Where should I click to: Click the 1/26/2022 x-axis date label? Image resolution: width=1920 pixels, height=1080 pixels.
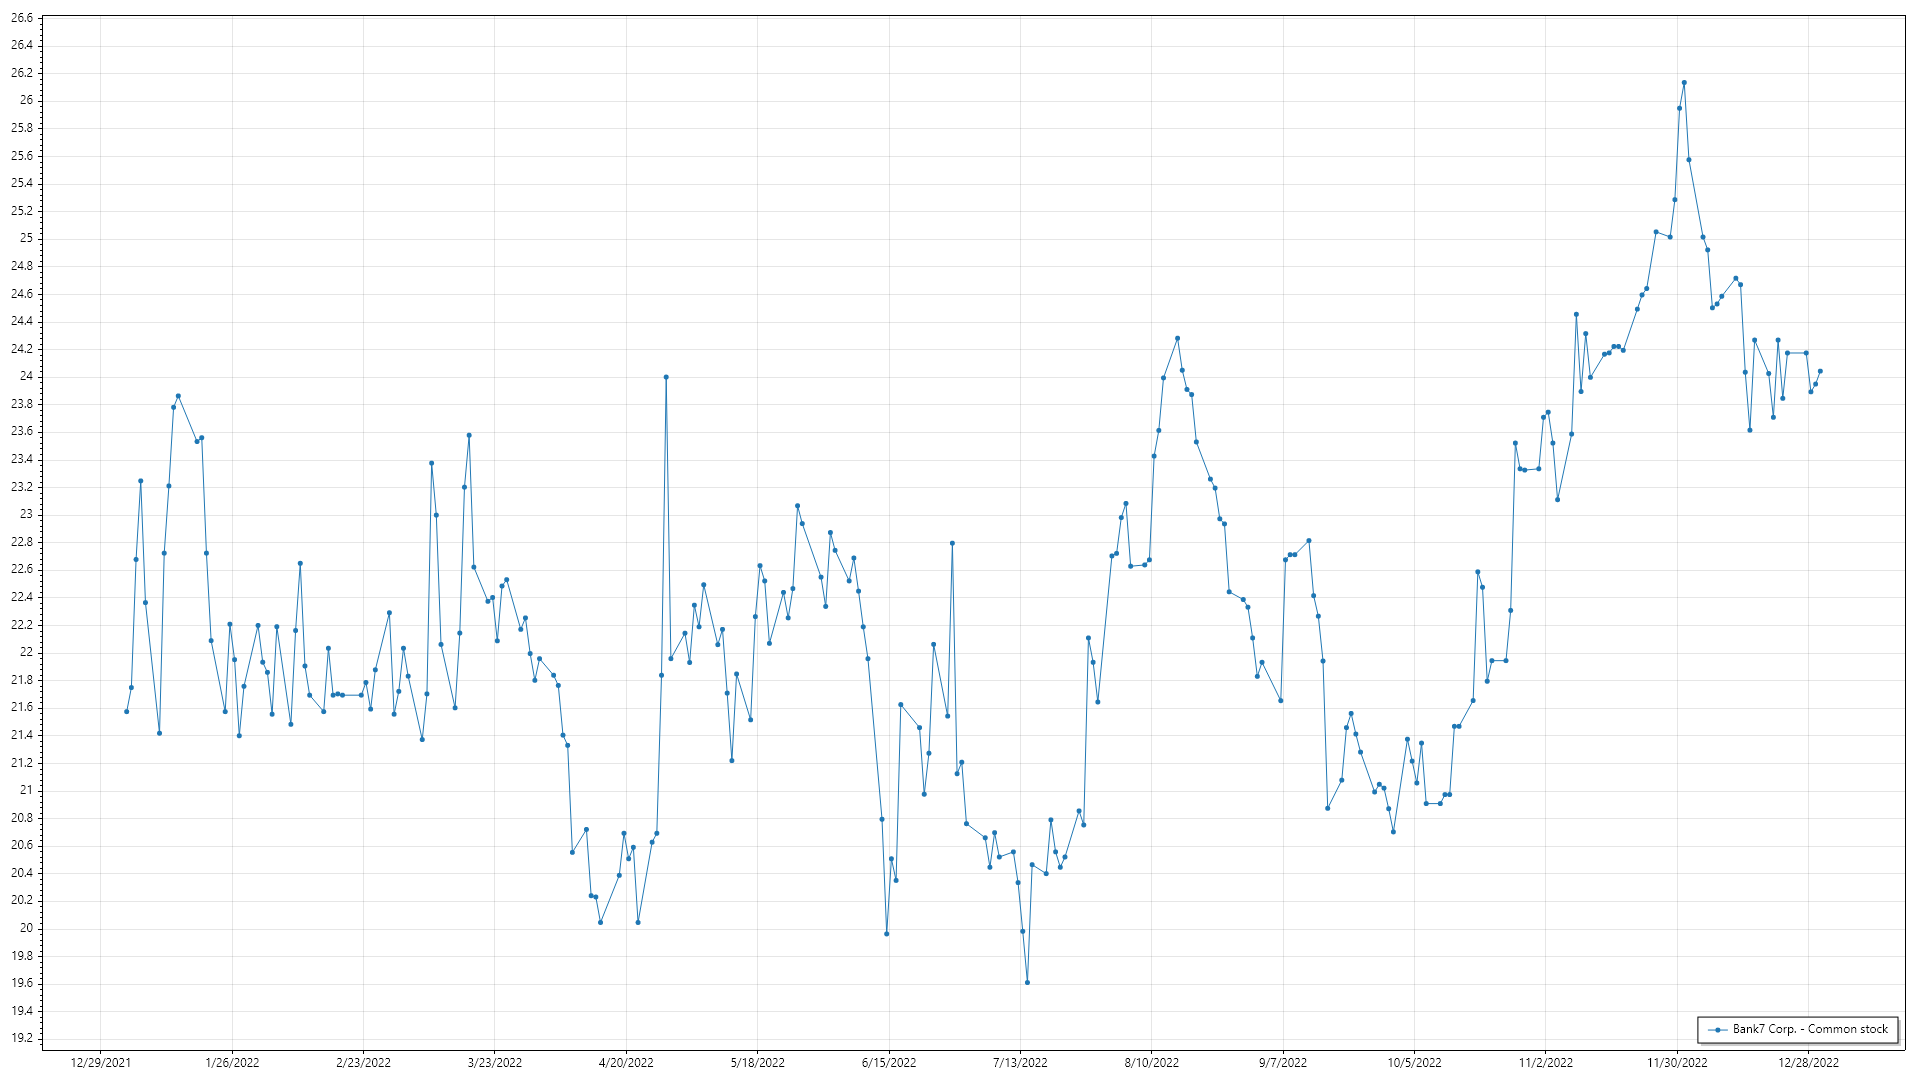pos(232,1062)
